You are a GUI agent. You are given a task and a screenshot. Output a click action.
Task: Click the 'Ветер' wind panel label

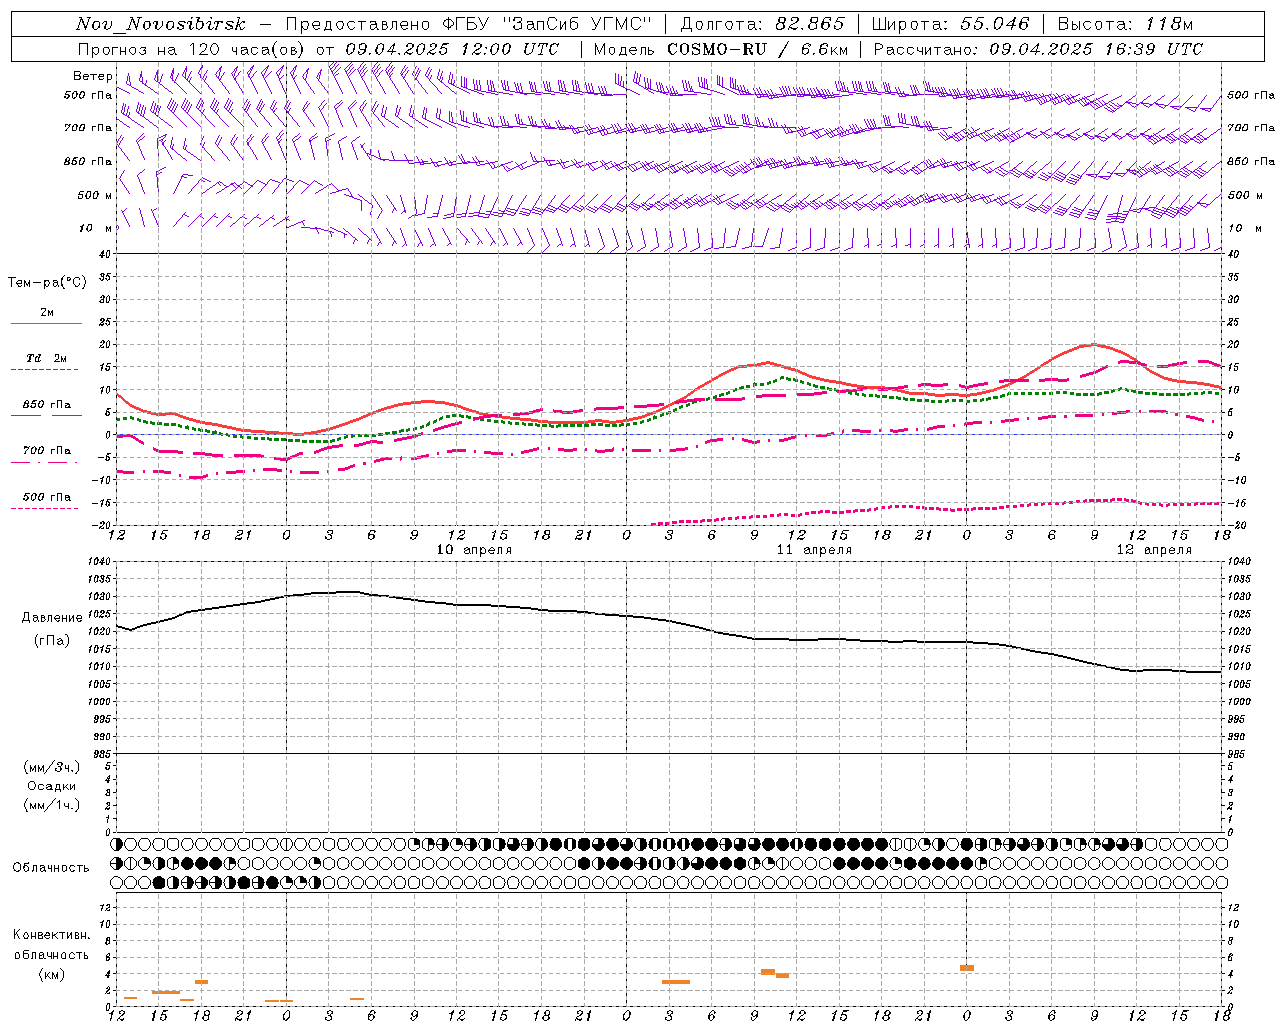tap(92, 76)
